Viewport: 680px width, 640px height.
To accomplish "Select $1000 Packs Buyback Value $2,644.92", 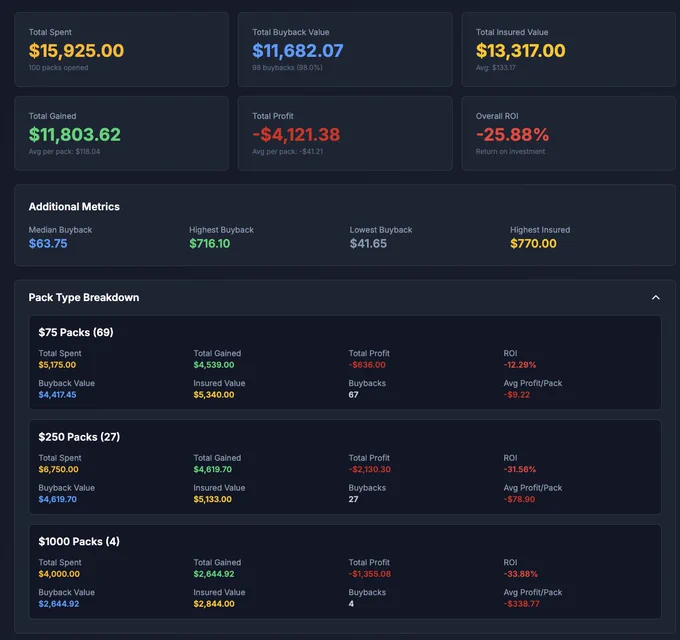I will (59, 604).
